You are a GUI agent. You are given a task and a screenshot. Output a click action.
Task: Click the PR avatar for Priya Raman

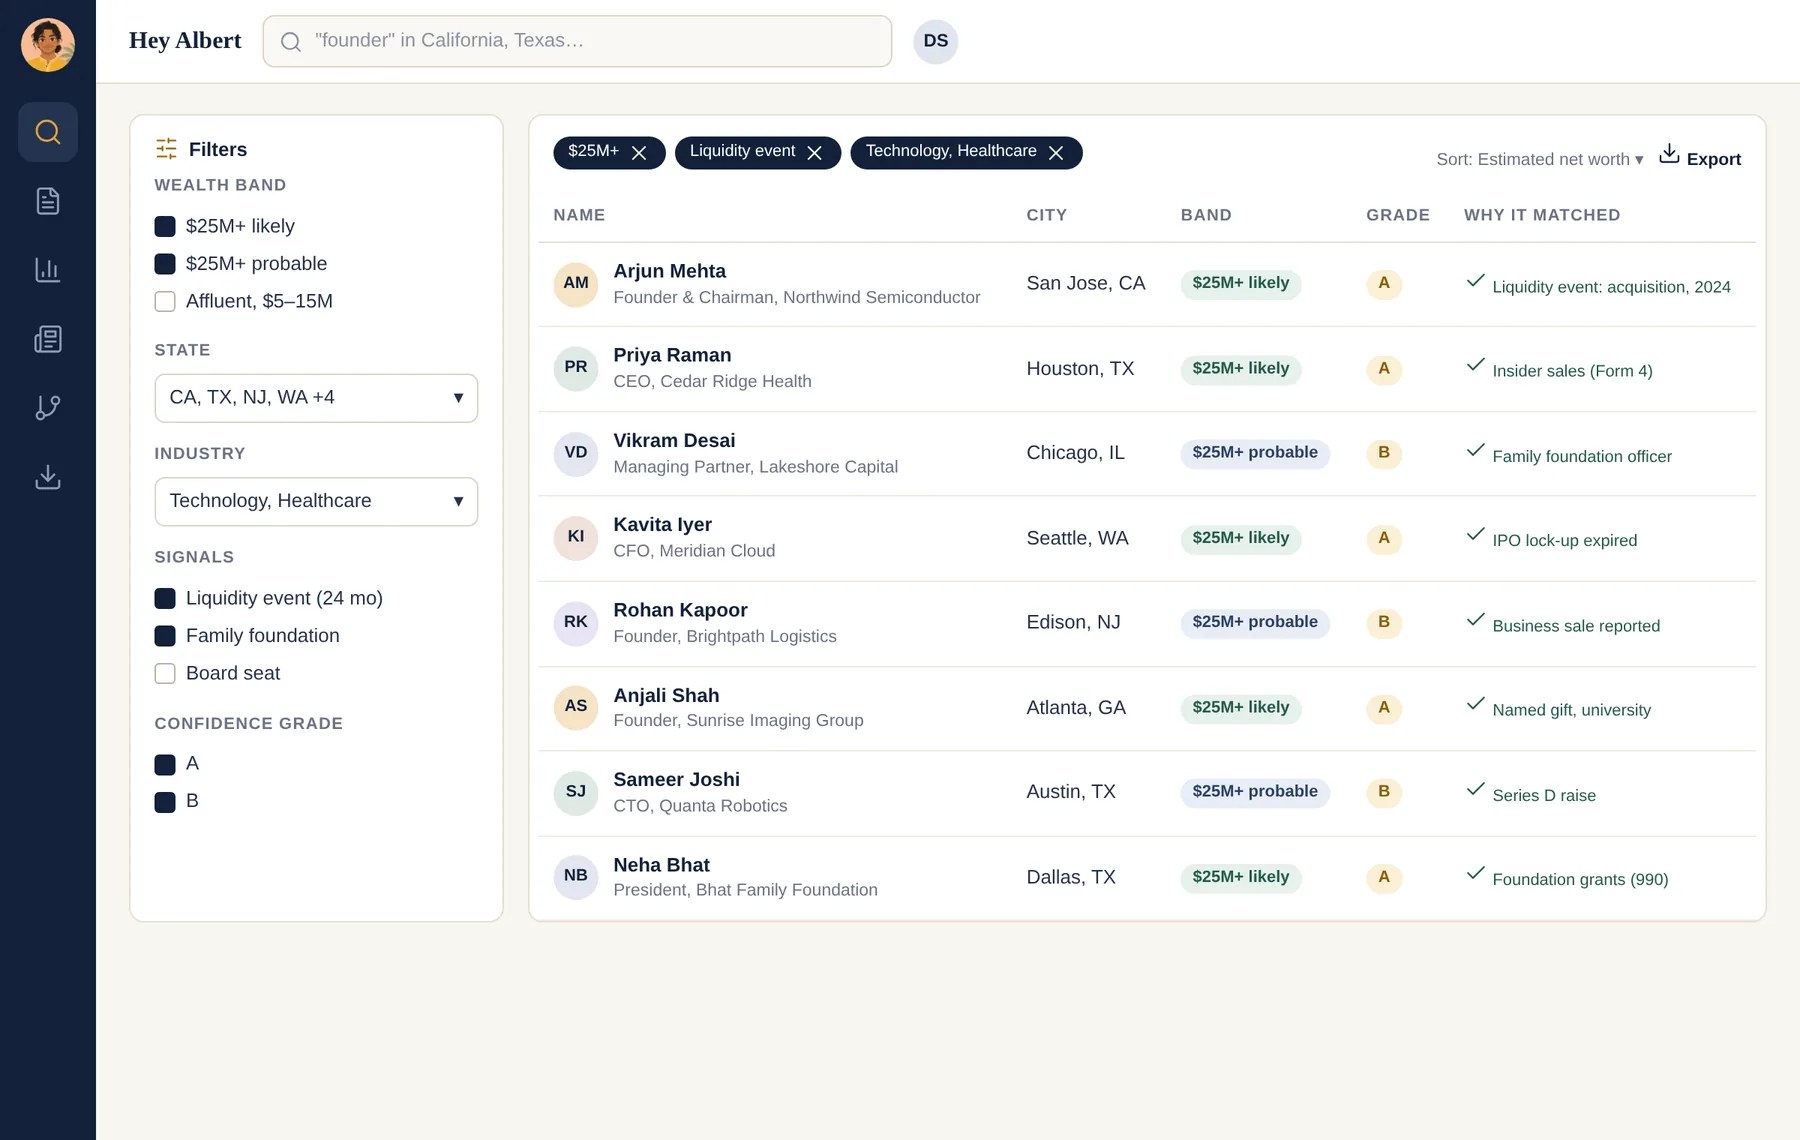pos(576,368)
